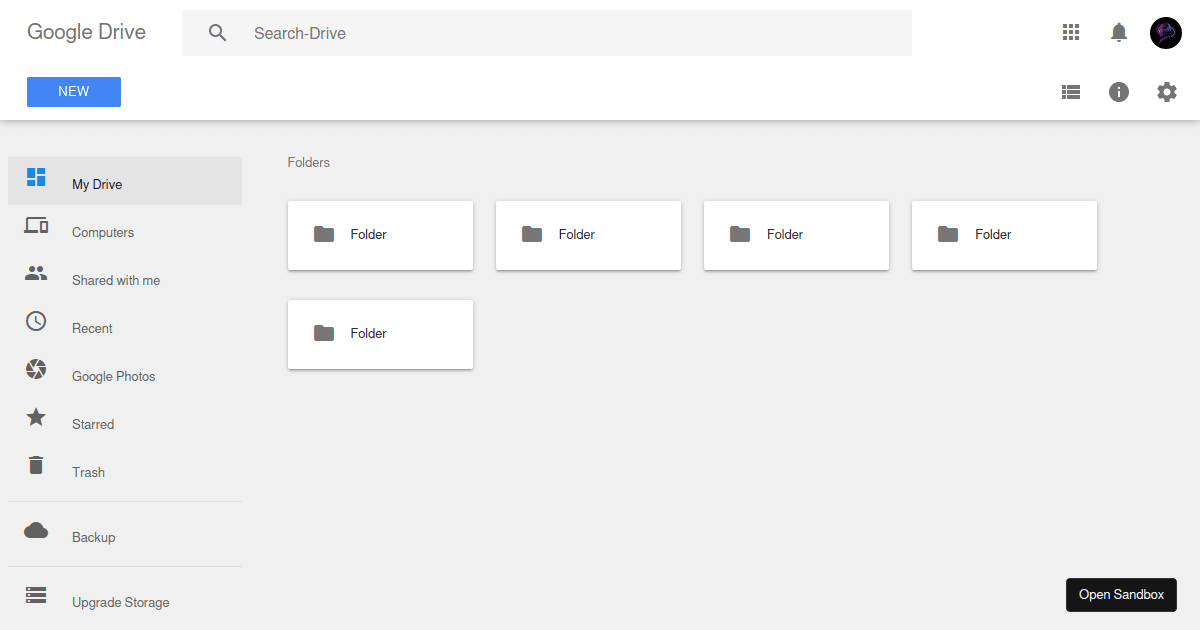
Task: Click the search magnifier icon
Action: pyautogui.click(x=218, y=33)
